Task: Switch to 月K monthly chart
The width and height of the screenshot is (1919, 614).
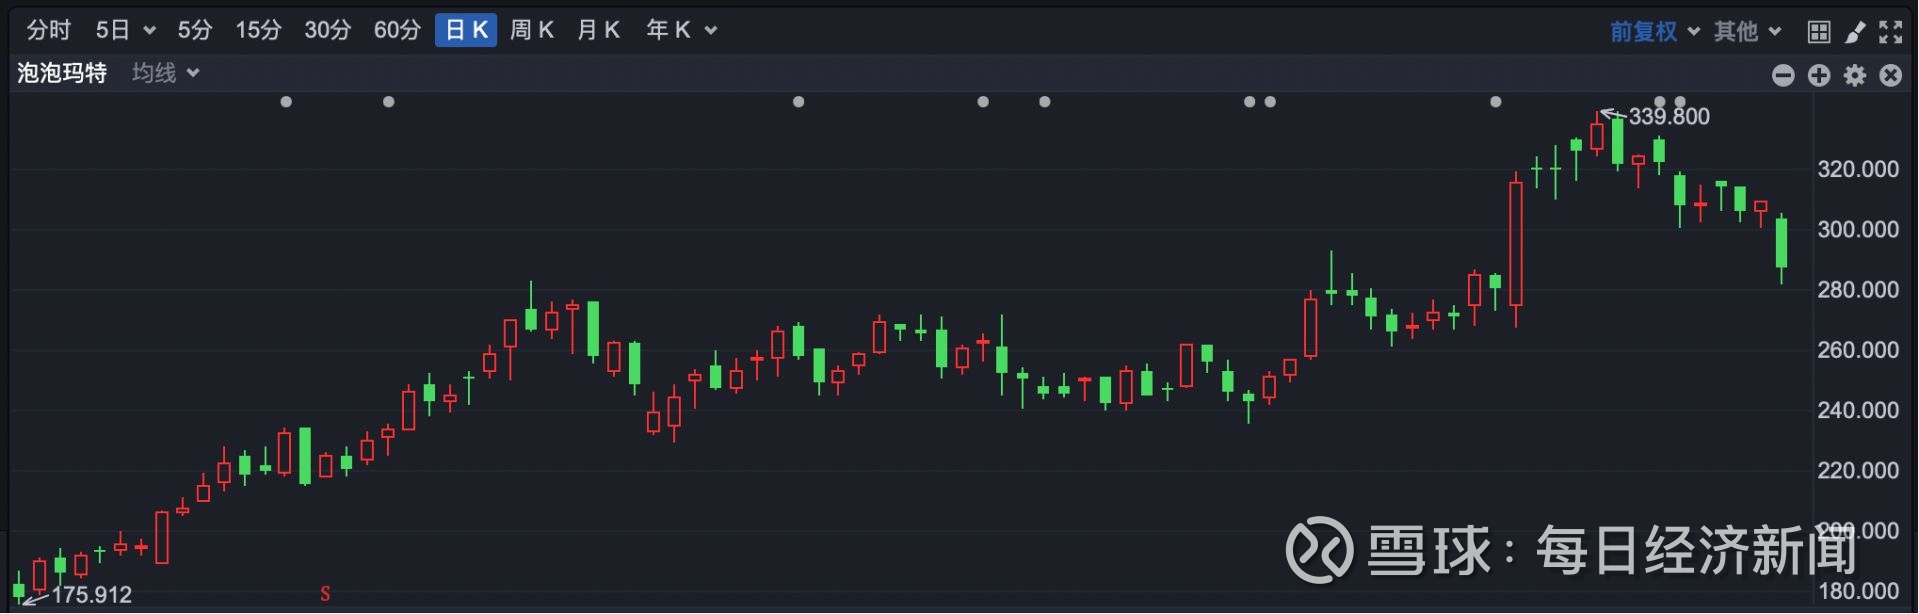Action: click(x=599, y=30)
